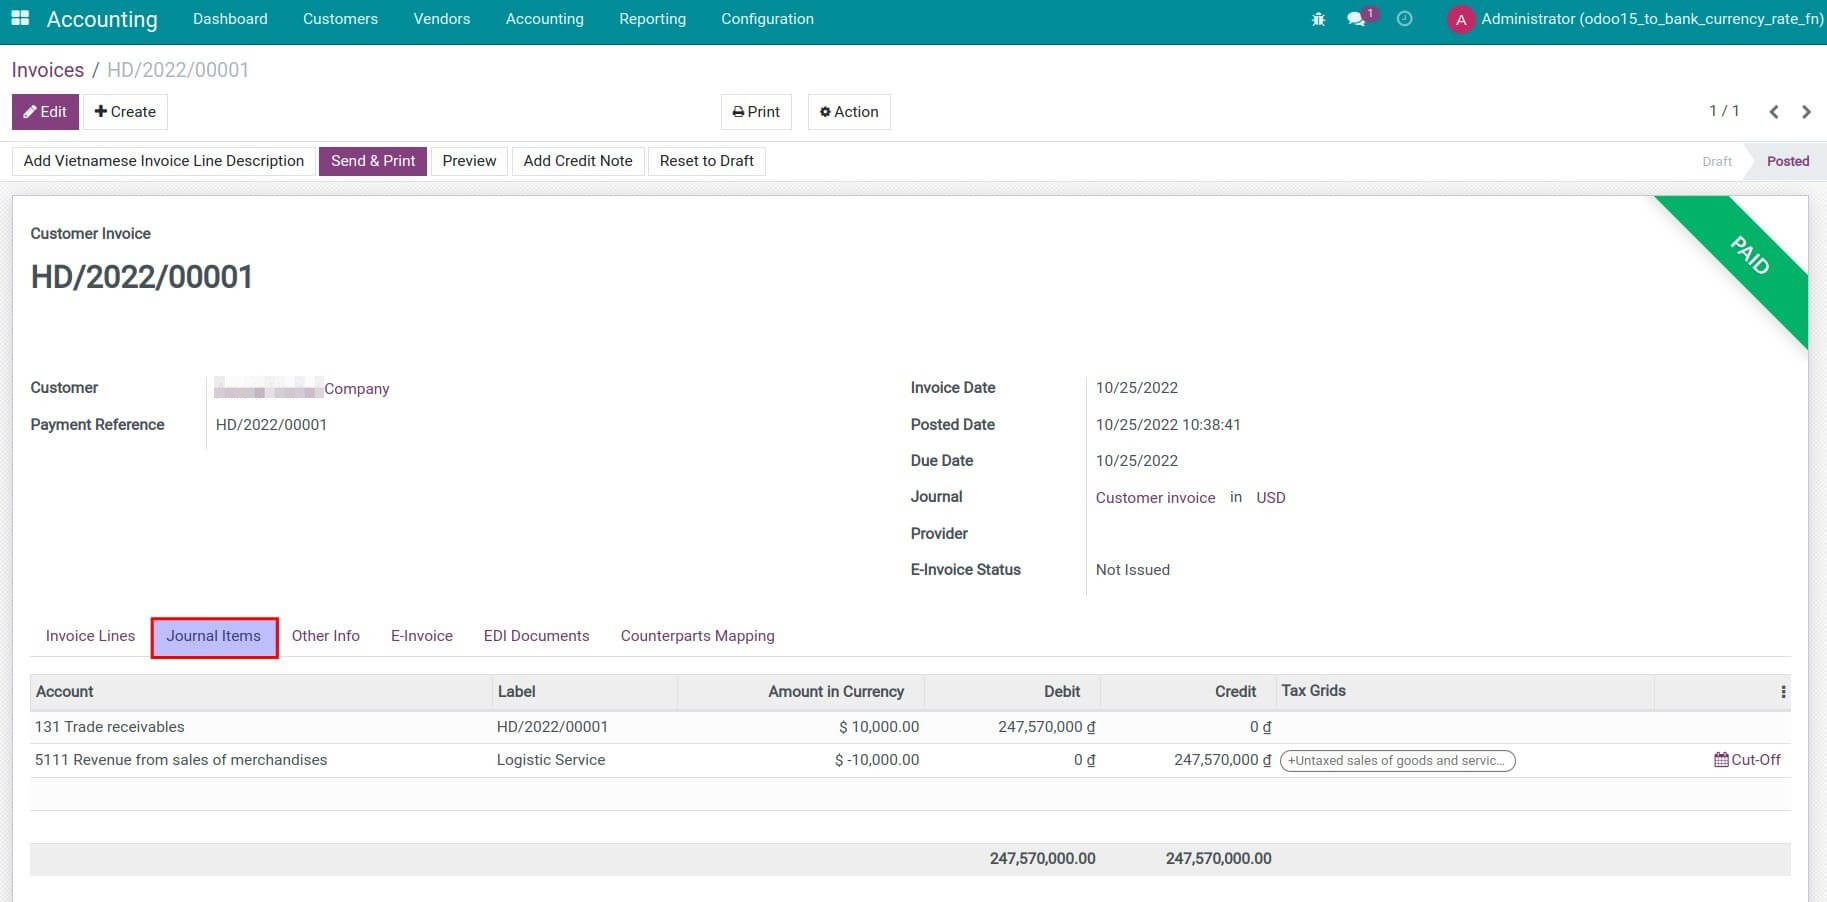
Task: Click the Add Credit Note button
Action: click(577, 161)
